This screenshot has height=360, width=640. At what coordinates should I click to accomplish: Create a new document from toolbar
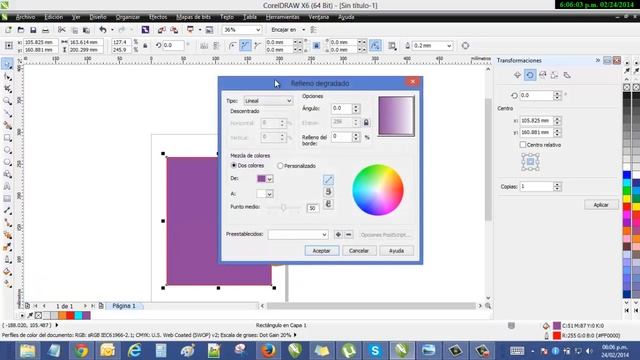tap(8, 30)
